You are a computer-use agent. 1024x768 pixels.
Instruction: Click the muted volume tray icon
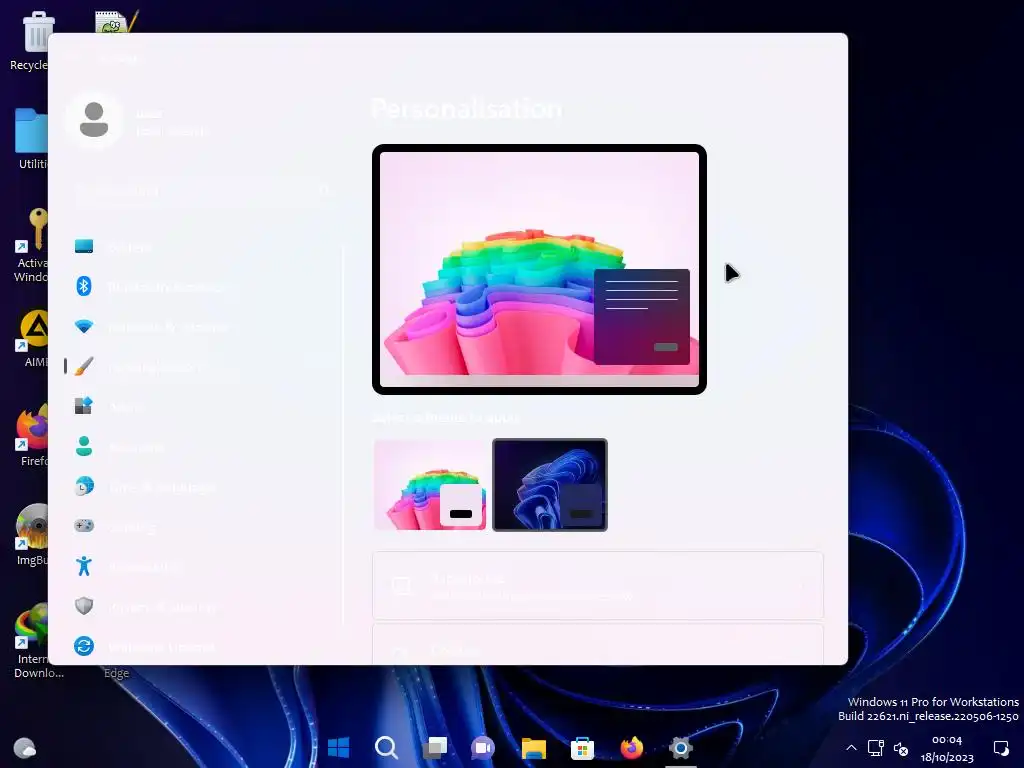901,748
